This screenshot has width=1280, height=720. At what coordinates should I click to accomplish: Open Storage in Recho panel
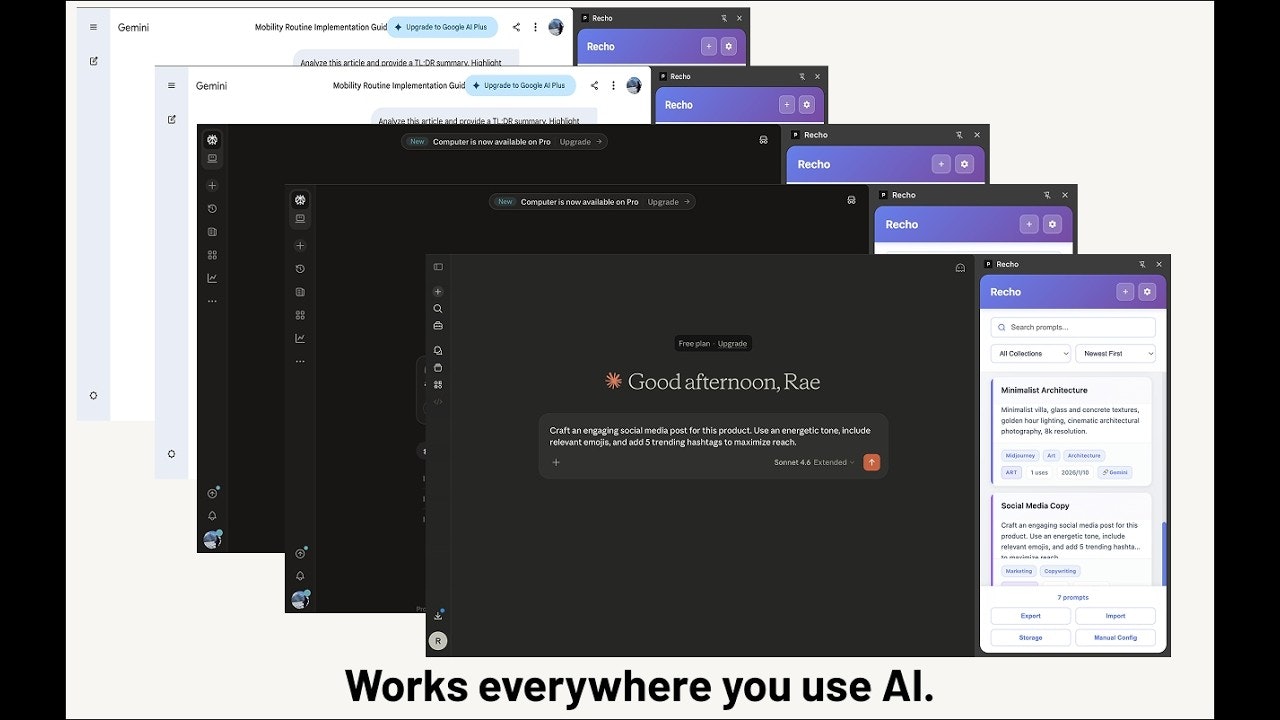[x=1030, y=637]
